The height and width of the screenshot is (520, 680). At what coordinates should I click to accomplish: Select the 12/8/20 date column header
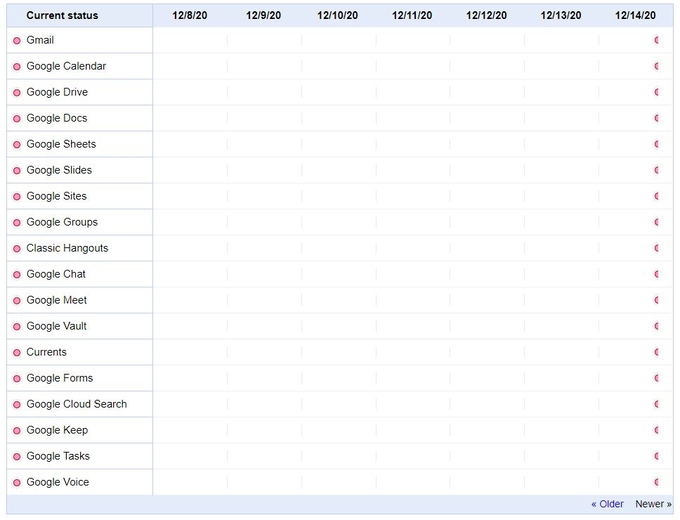tap(190, 16)
